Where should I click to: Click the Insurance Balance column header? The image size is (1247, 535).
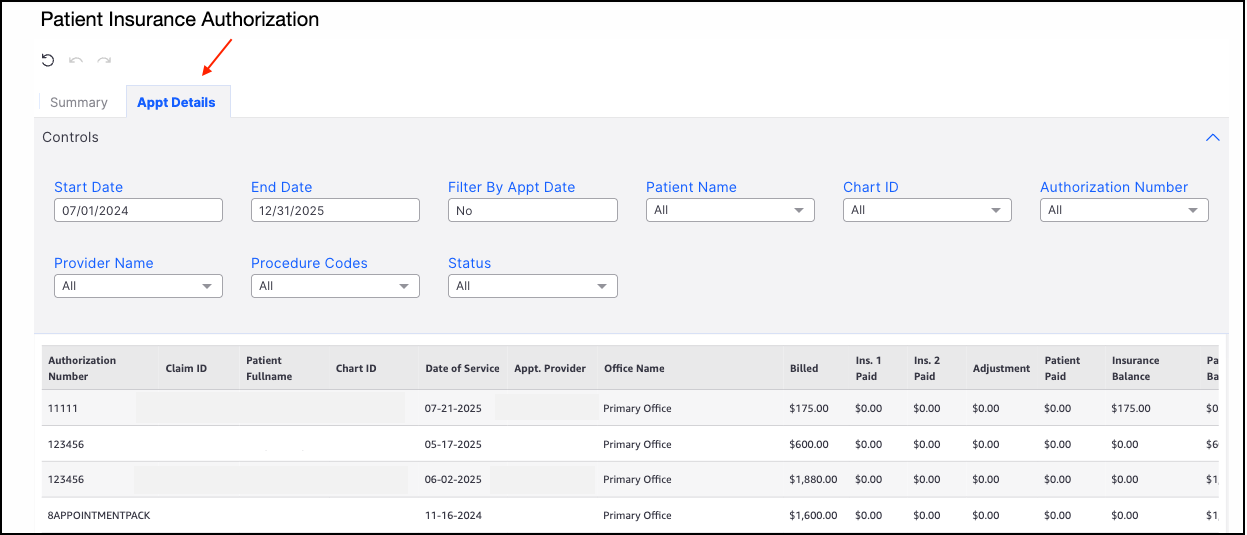[1135, 368]
